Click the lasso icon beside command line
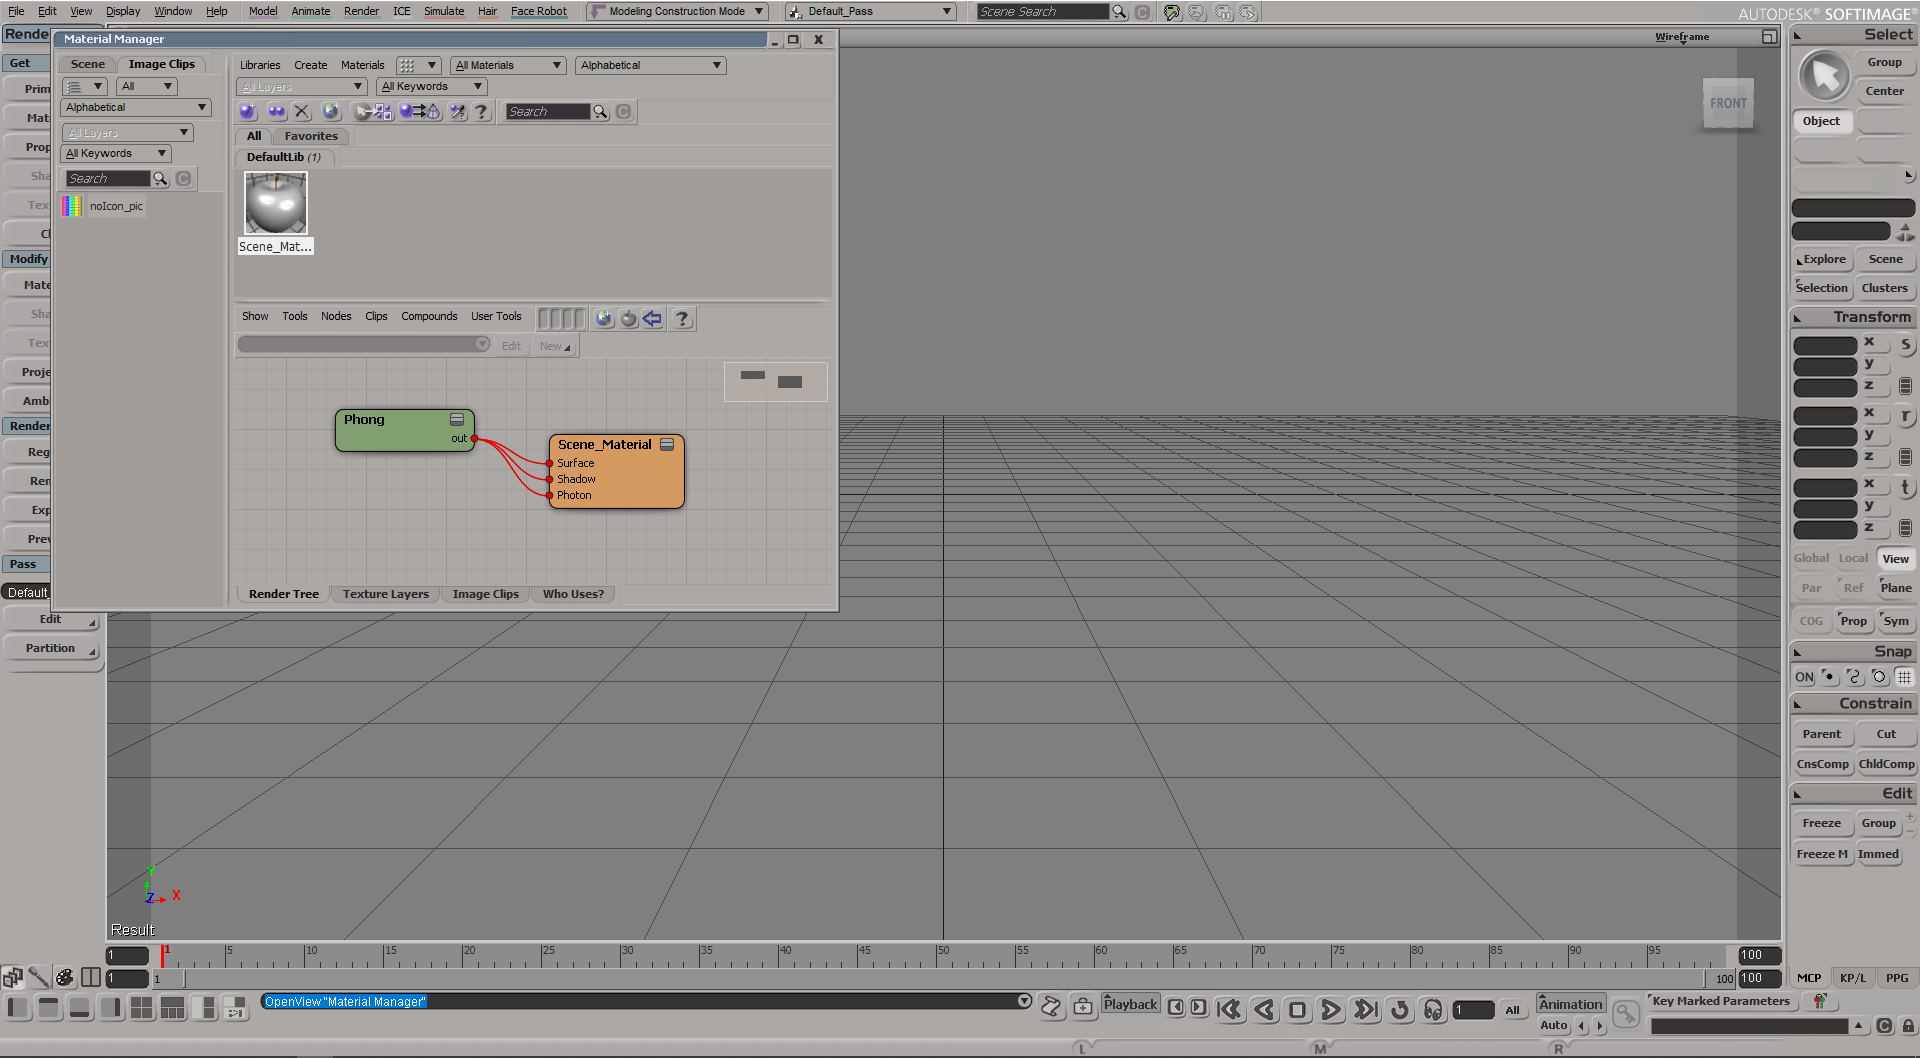 coord(1051,1007)
